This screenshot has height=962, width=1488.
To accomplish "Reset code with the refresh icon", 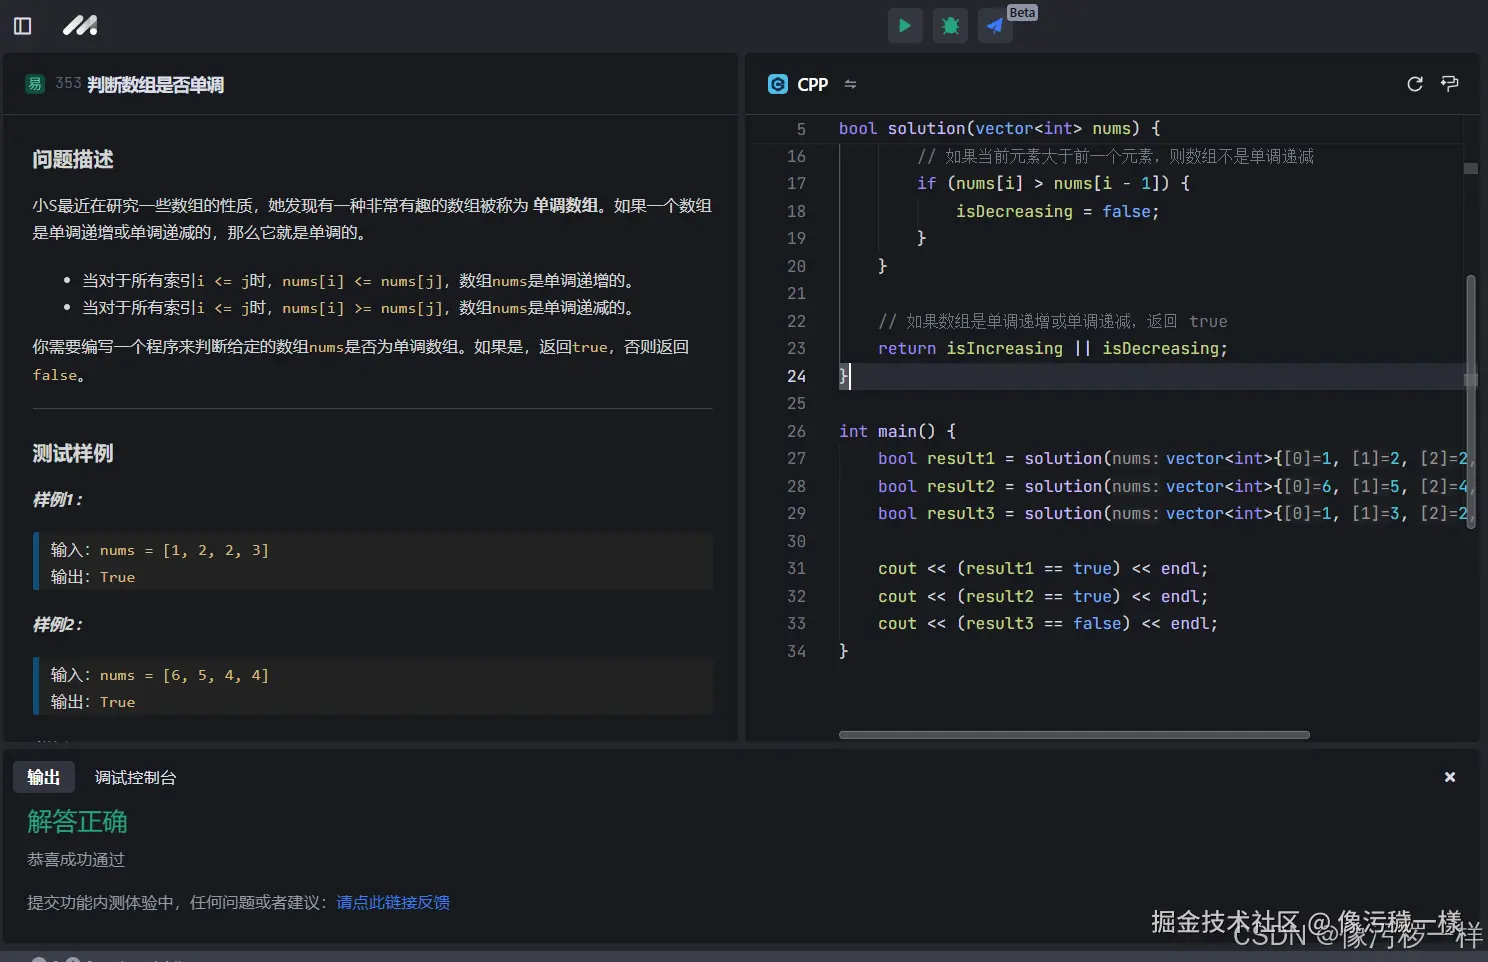I will [x=1415, y=84].
